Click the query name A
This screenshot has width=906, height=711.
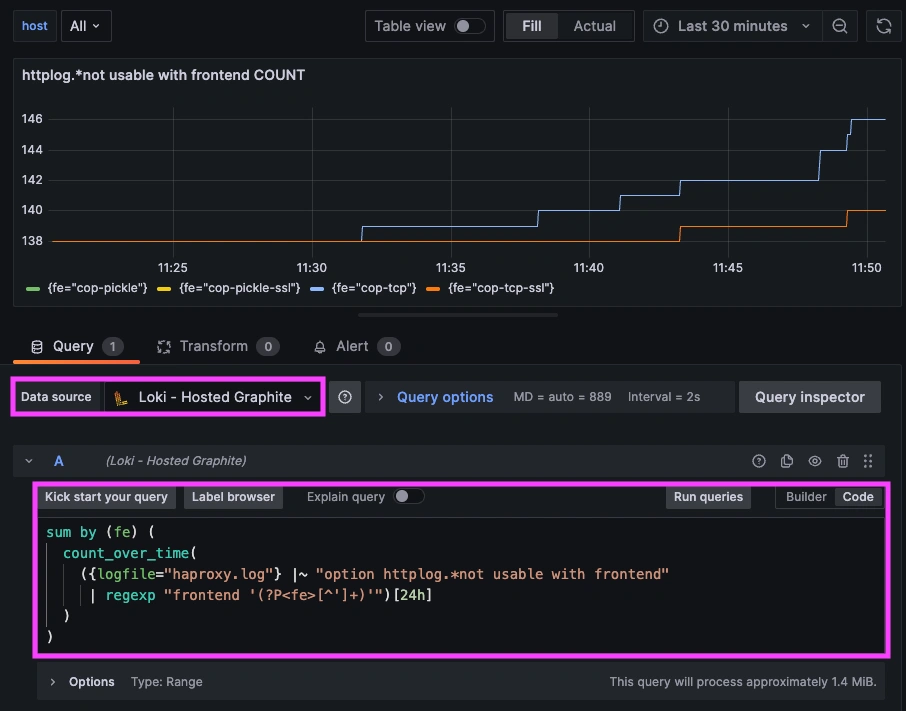pos(59,461)
